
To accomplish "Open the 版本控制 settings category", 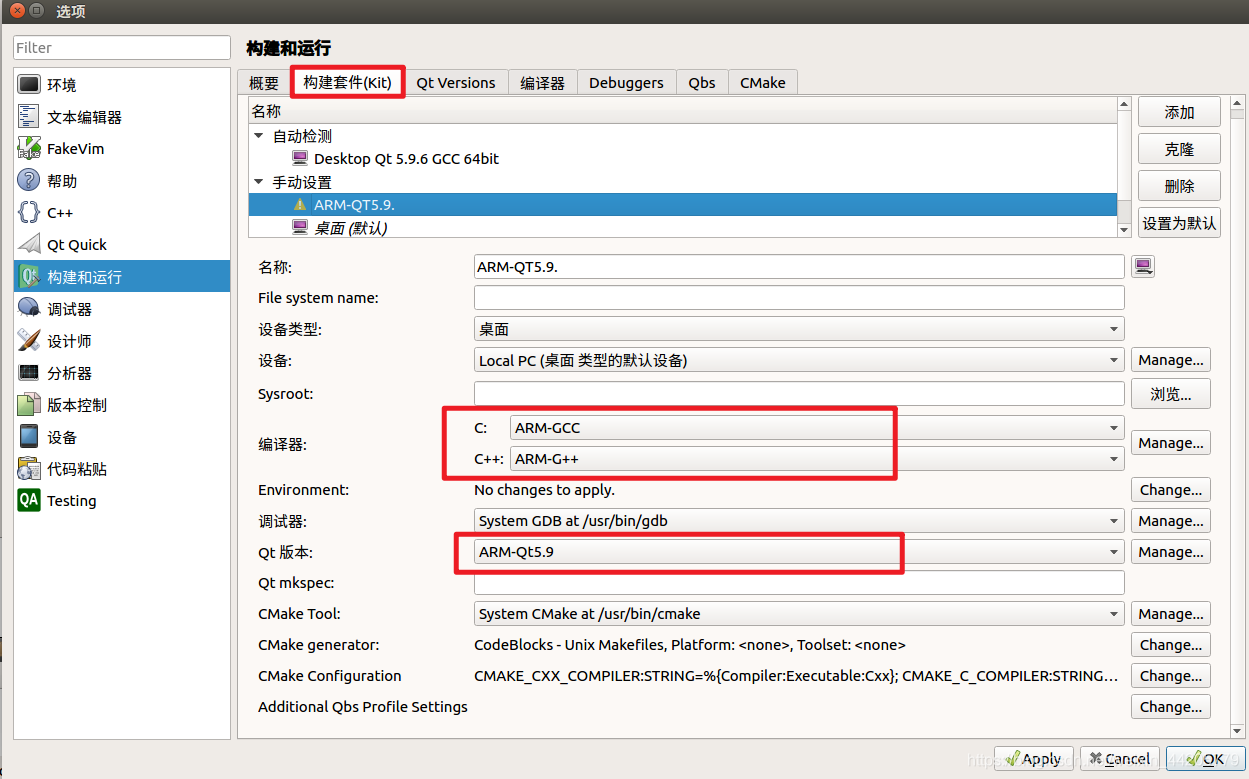I will (122, 405).
